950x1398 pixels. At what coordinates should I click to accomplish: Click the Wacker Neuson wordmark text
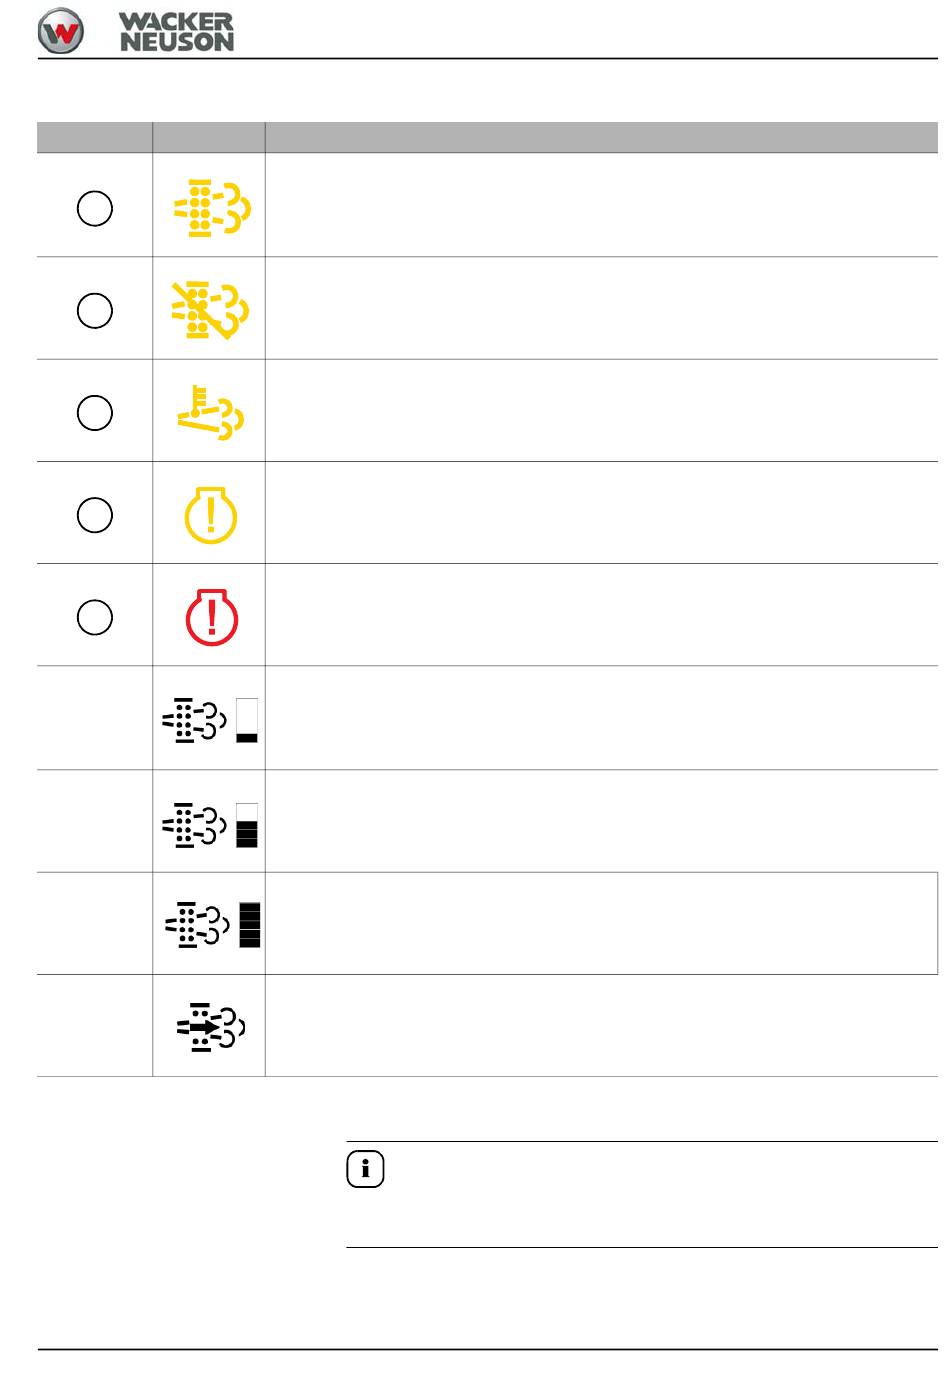pos(177,32)
